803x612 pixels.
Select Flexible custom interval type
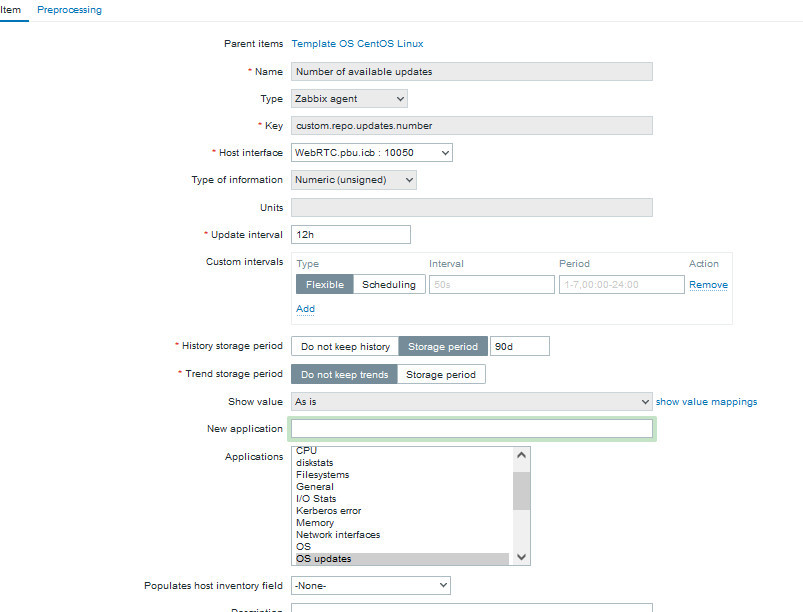[x=324, y=285]
